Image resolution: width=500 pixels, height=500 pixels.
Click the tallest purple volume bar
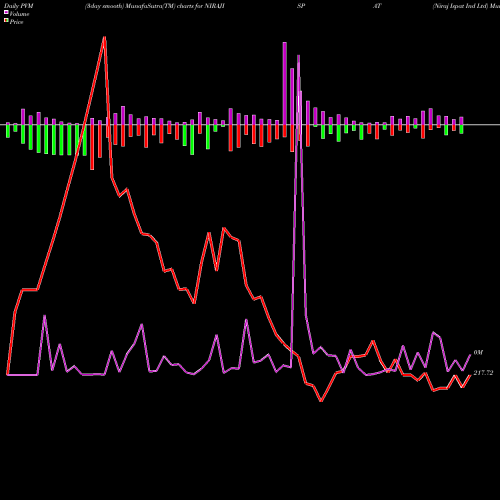point(285,83)
